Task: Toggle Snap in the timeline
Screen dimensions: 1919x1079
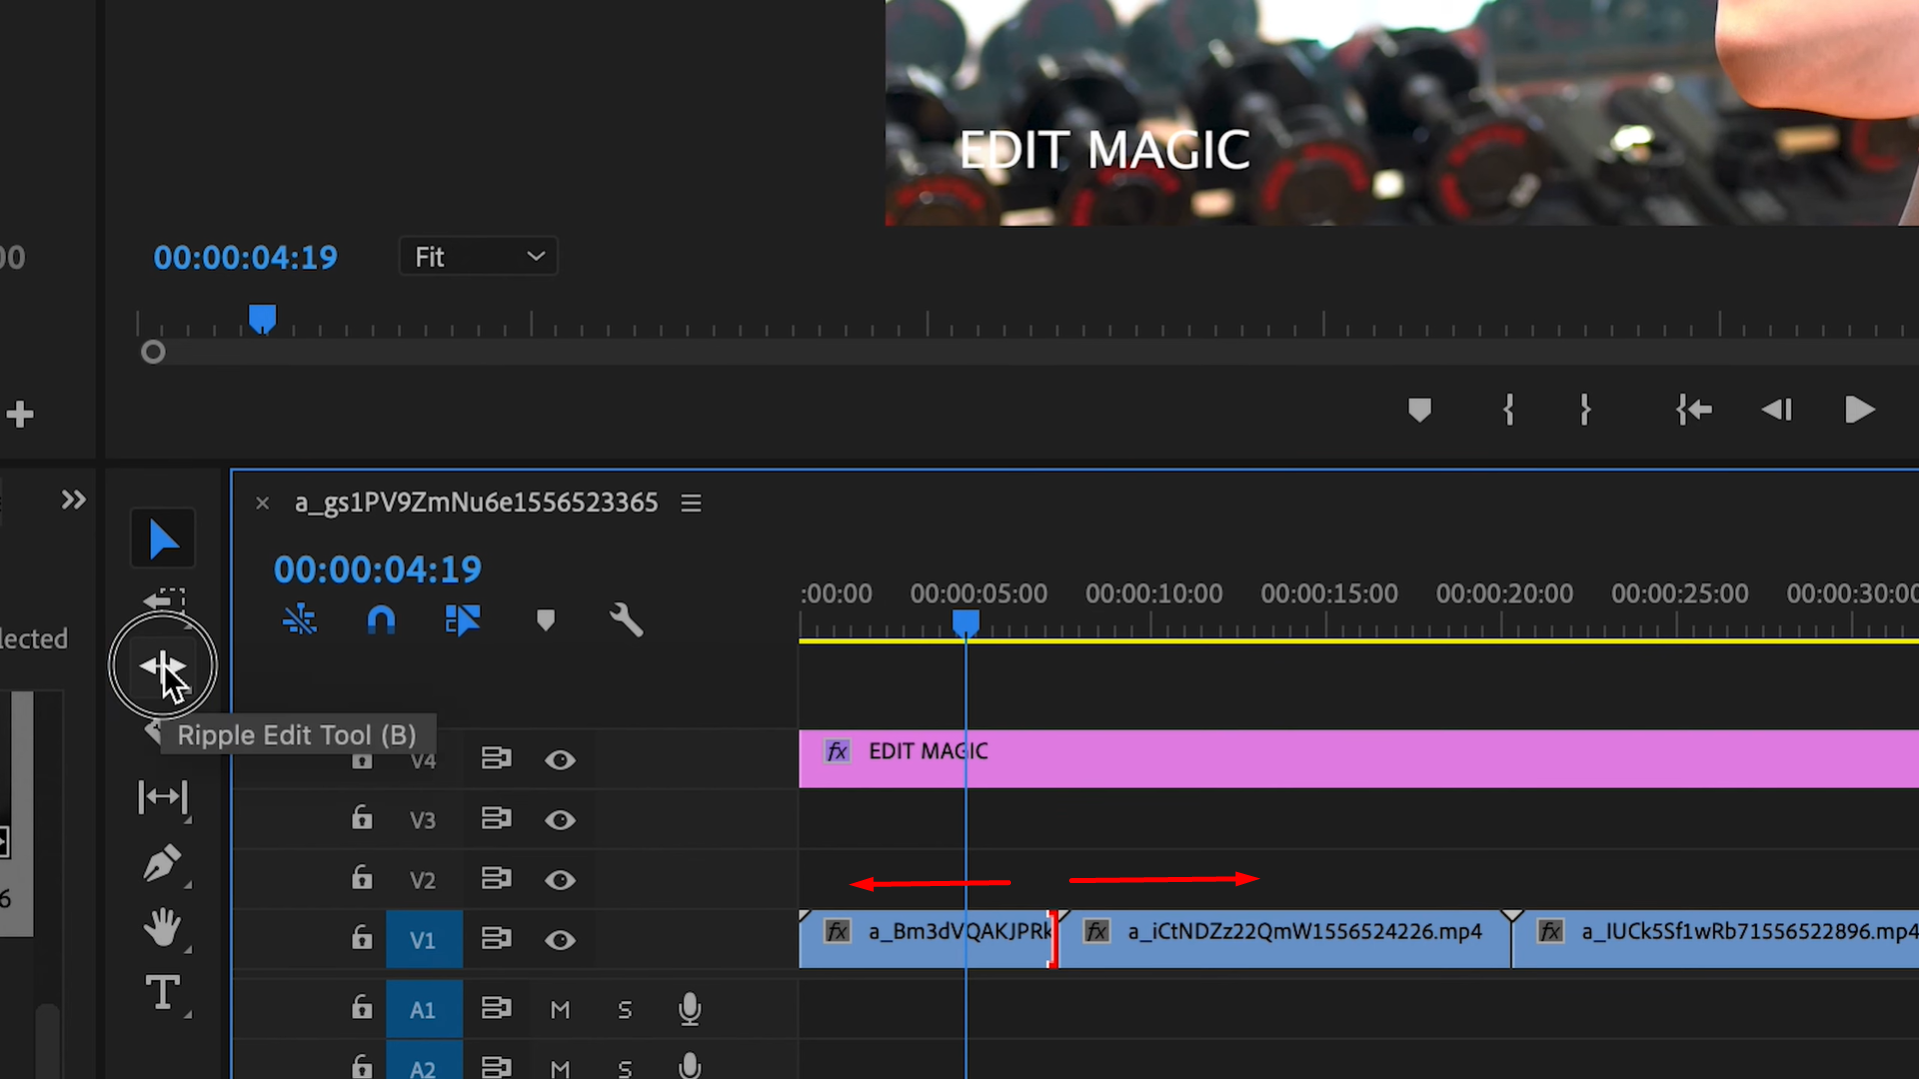Action: [381, 620]
